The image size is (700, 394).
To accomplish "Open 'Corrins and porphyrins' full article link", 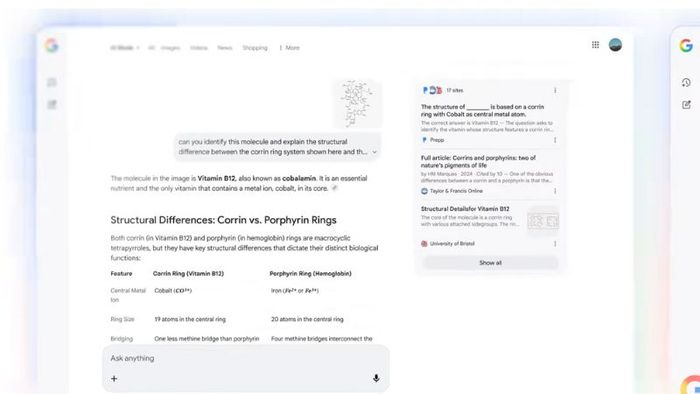I will [x=478, y=162].
